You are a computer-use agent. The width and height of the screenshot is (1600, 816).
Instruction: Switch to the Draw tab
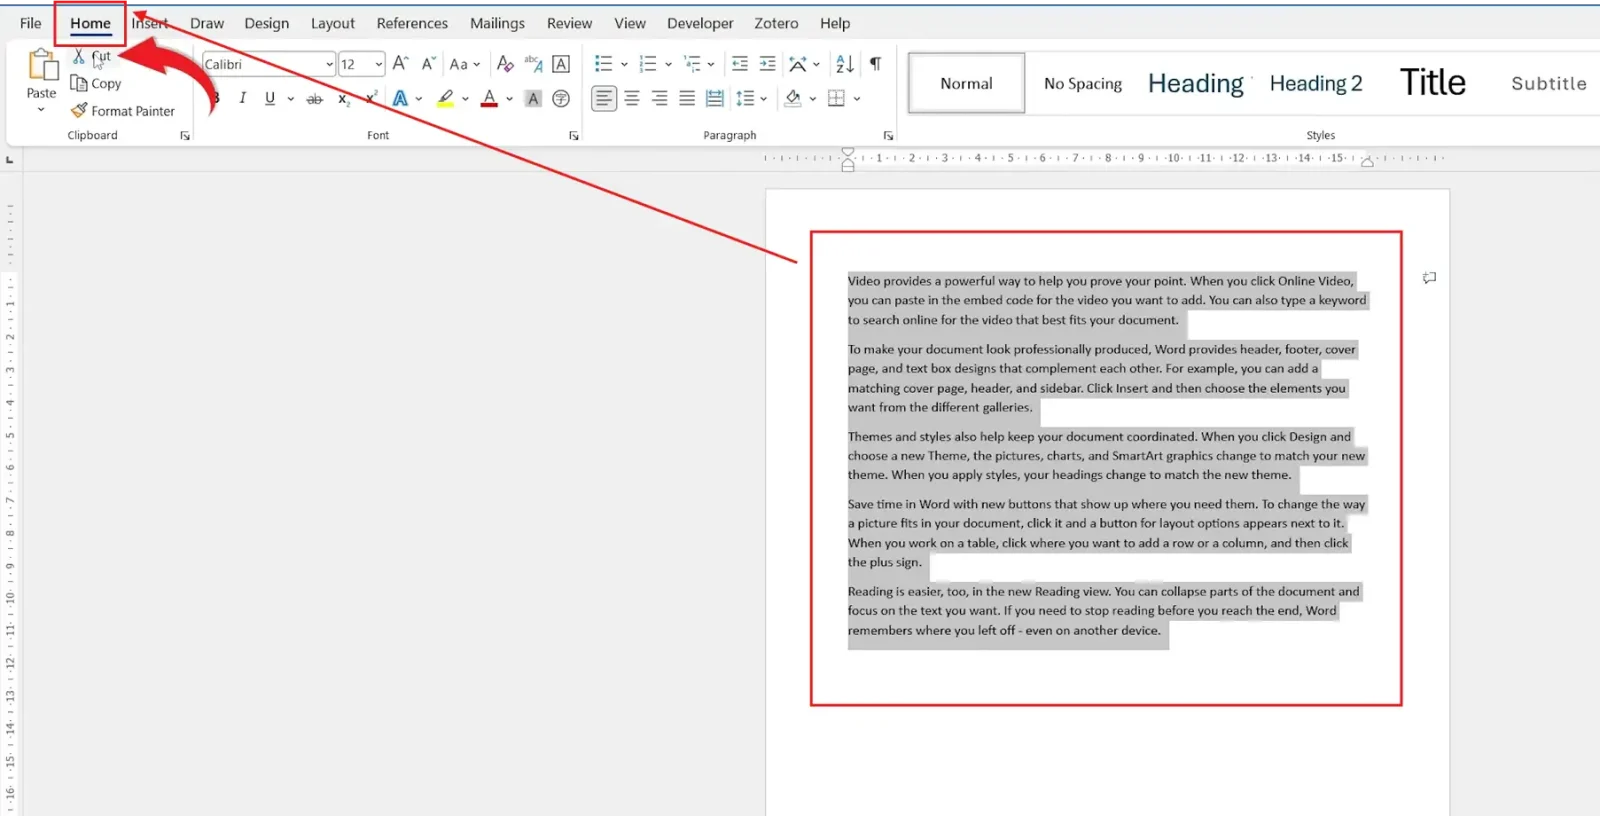[x=207, y=23]
